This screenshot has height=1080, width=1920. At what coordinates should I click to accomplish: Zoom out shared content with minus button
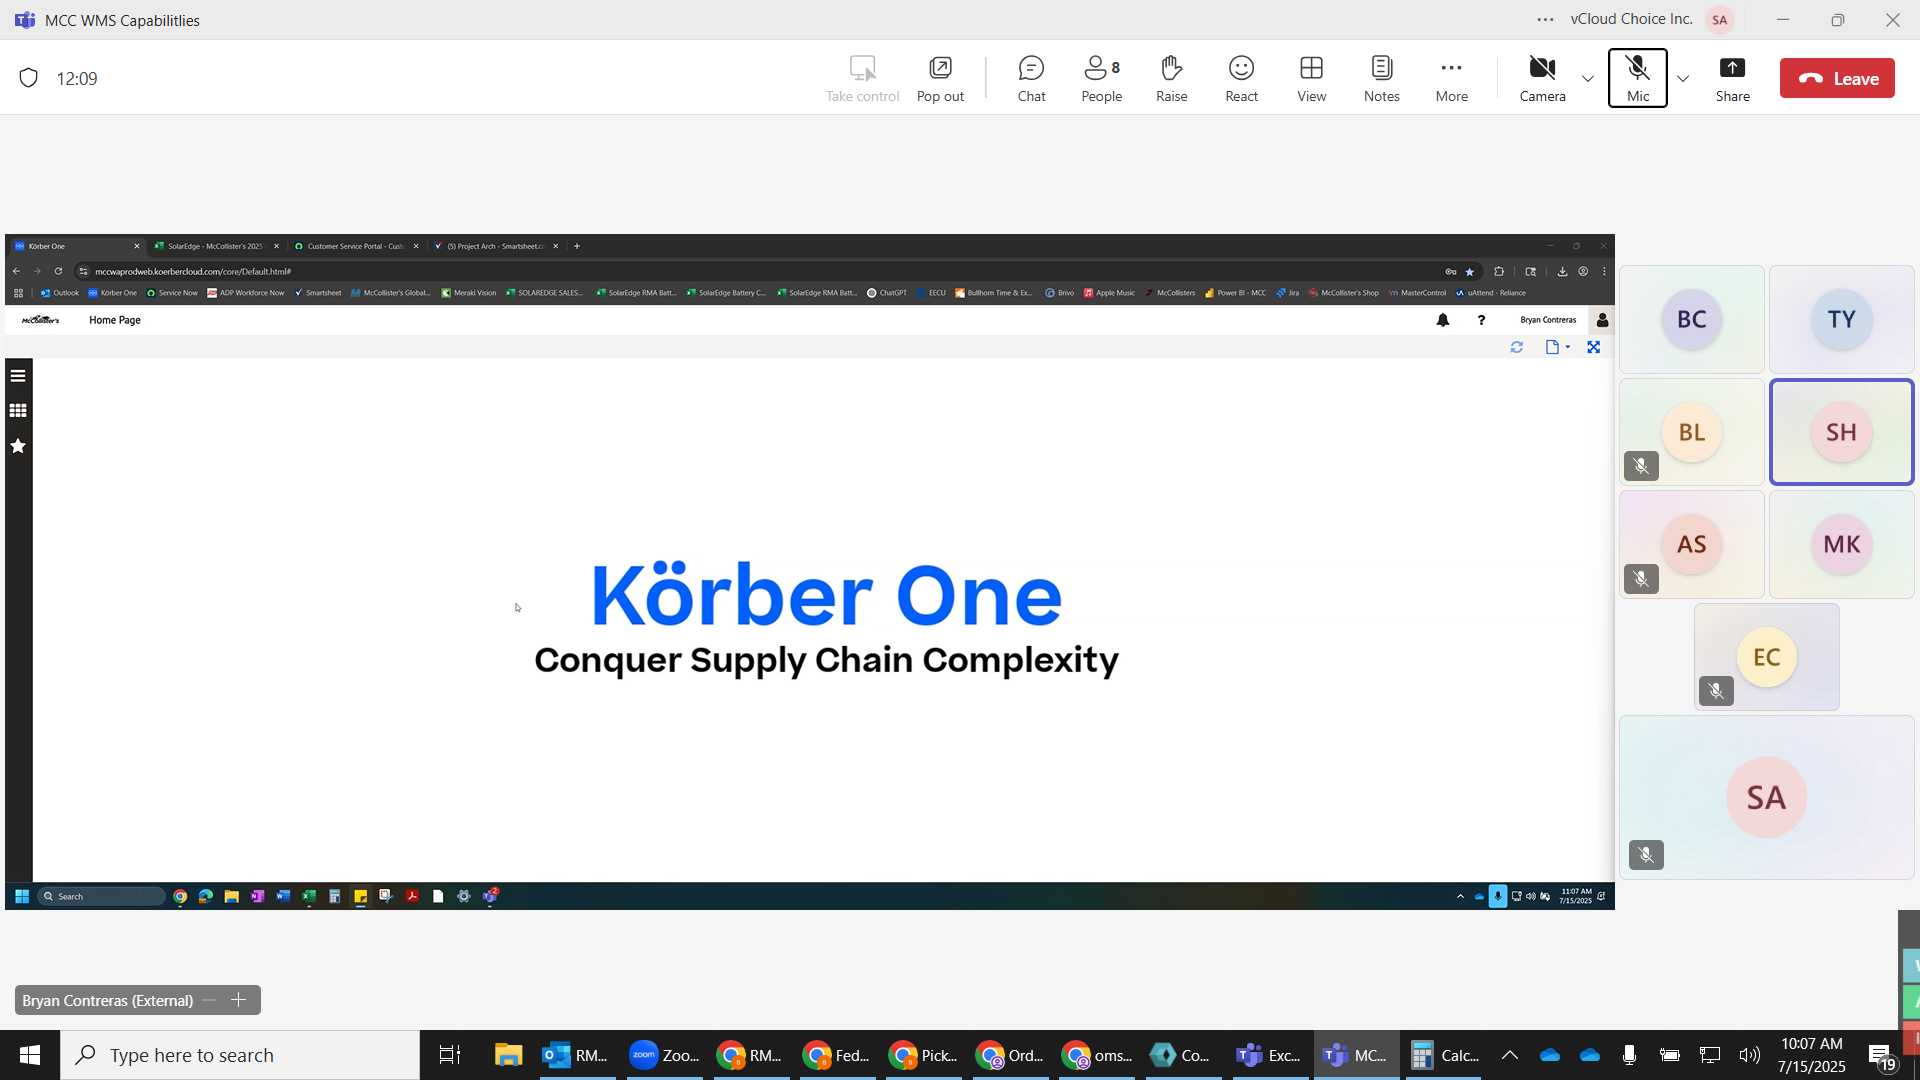[x=209, y=1000]
